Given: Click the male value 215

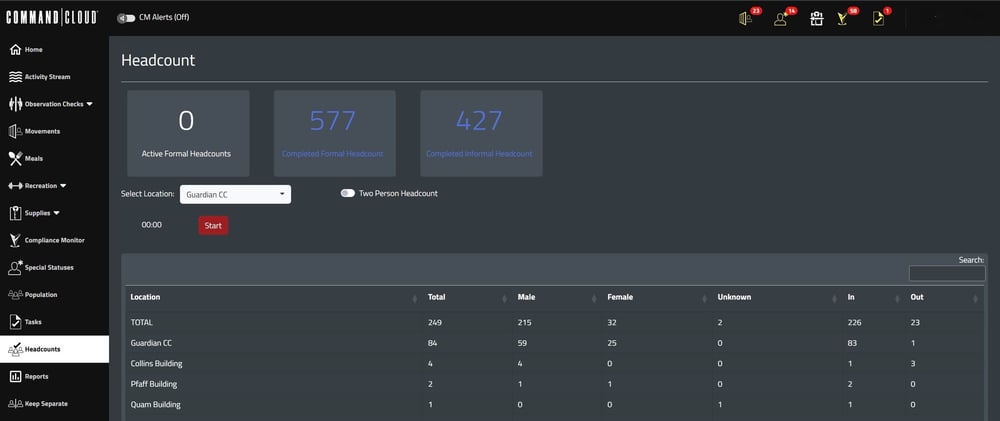Looking at the screenshot, I should point(525,323).
